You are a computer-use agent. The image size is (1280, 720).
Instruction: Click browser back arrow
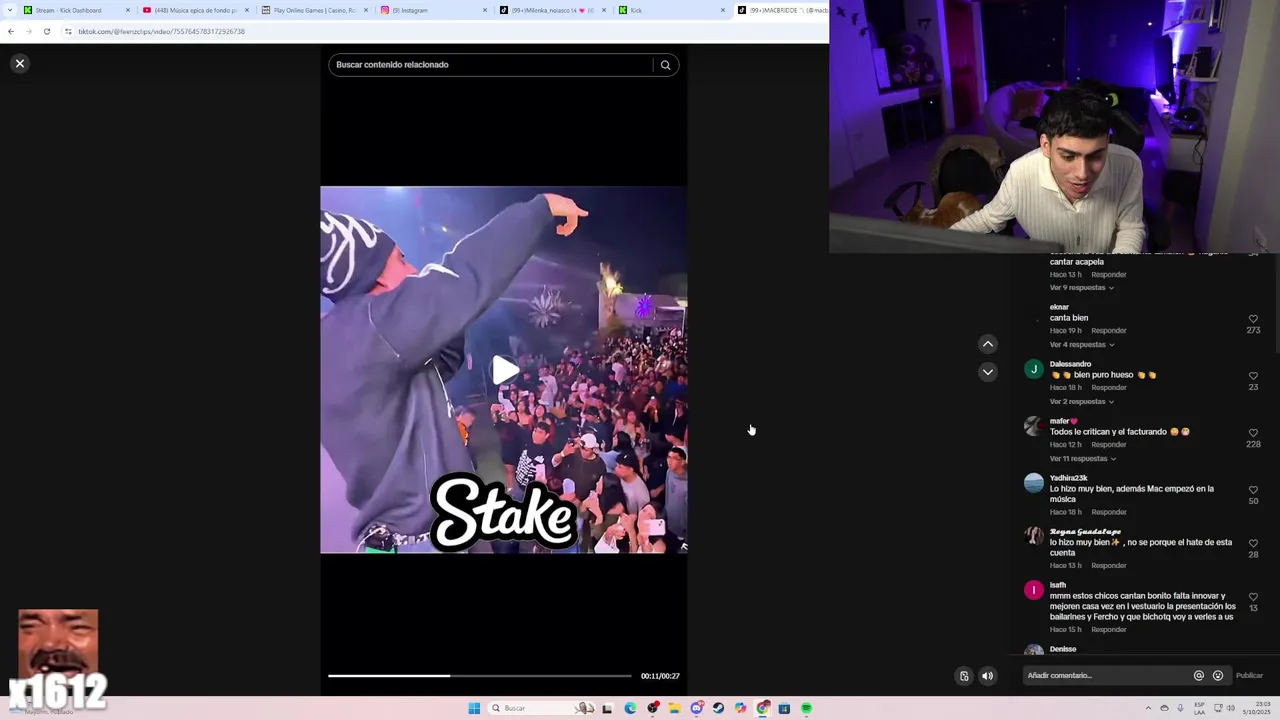click(x=10, y=31)
